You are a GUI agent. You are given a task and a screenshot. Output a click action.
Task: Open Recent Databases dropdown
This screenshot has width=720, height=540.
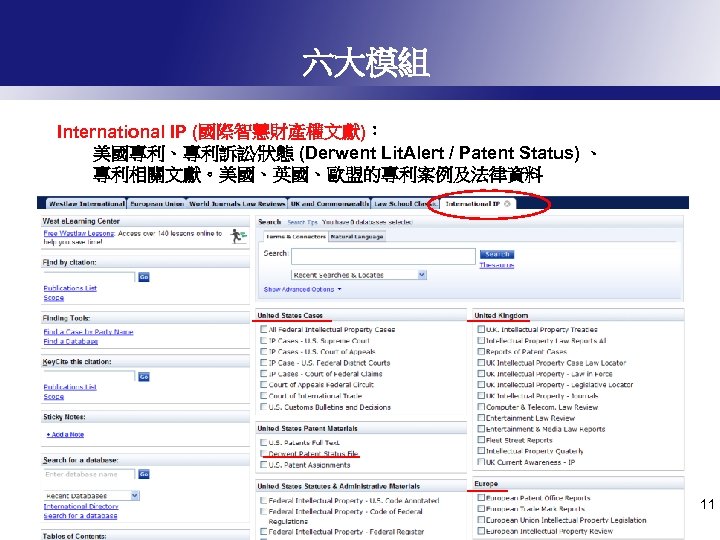pos(92,495)
